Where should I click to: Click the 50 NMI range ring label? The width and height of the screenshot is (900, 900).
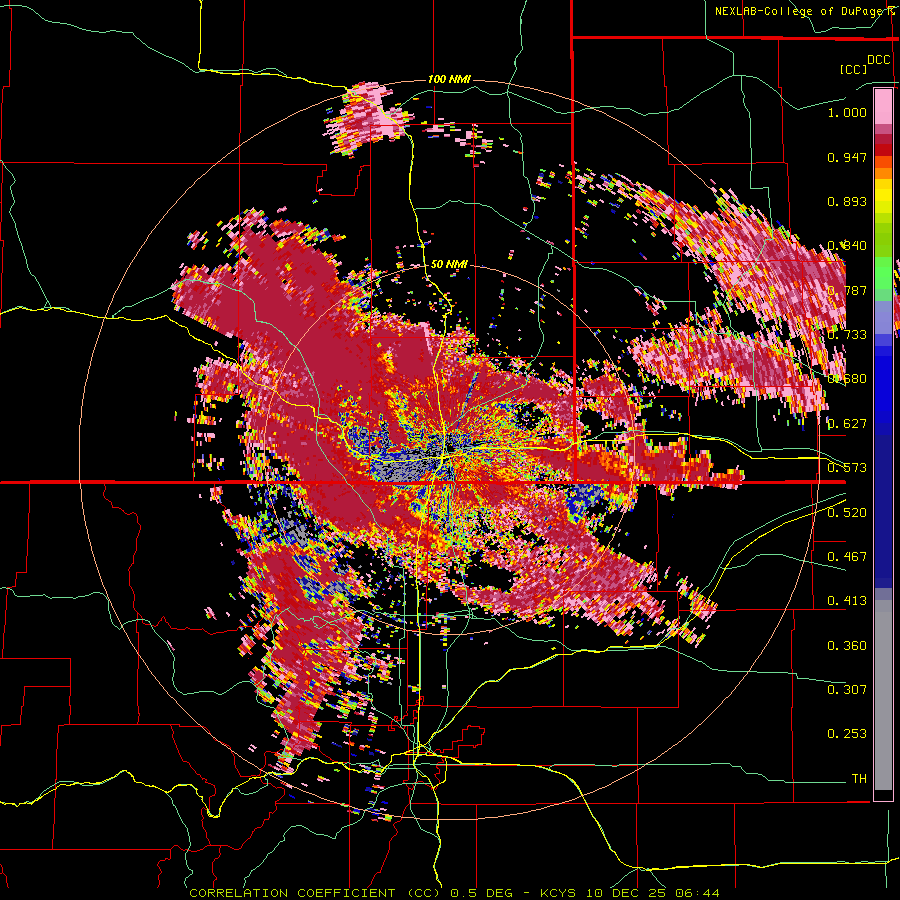click(x=449, y=265)
